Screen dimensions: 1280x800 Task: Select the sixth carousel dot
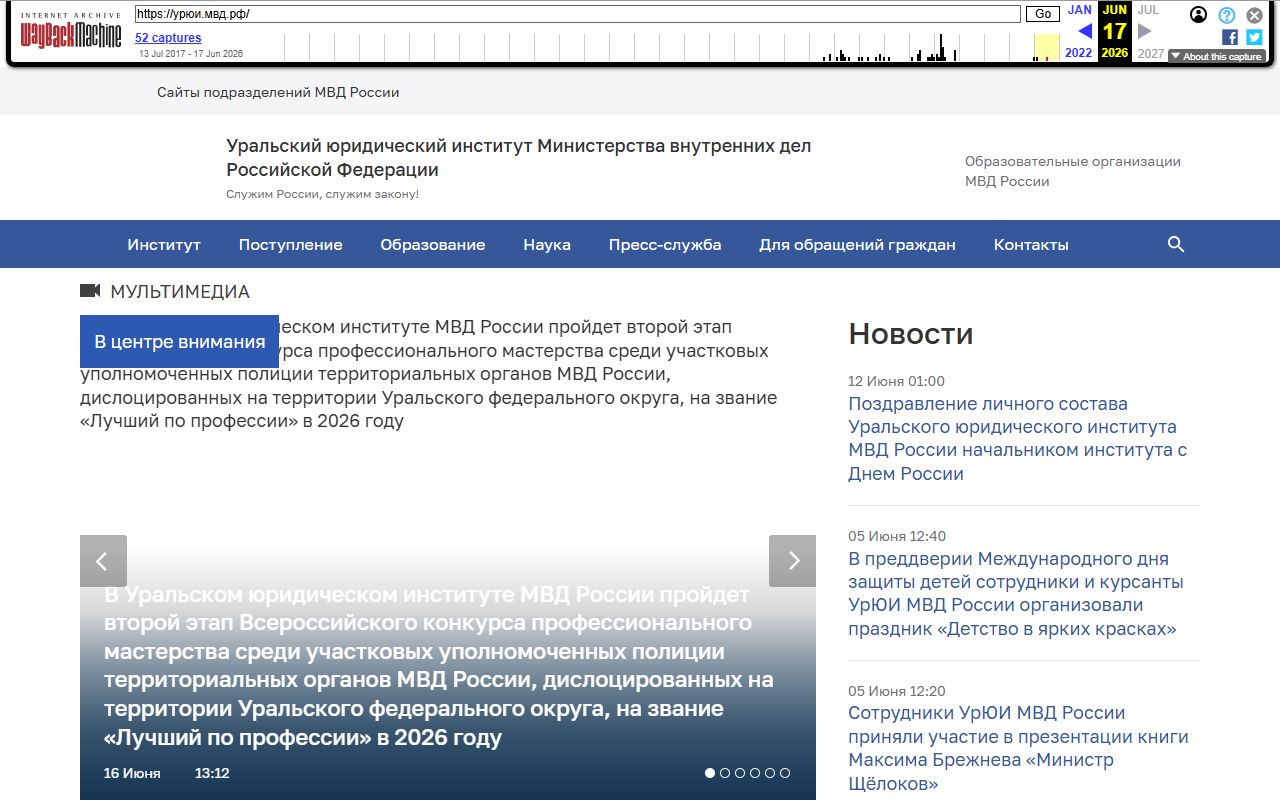[x=785, y=773]
